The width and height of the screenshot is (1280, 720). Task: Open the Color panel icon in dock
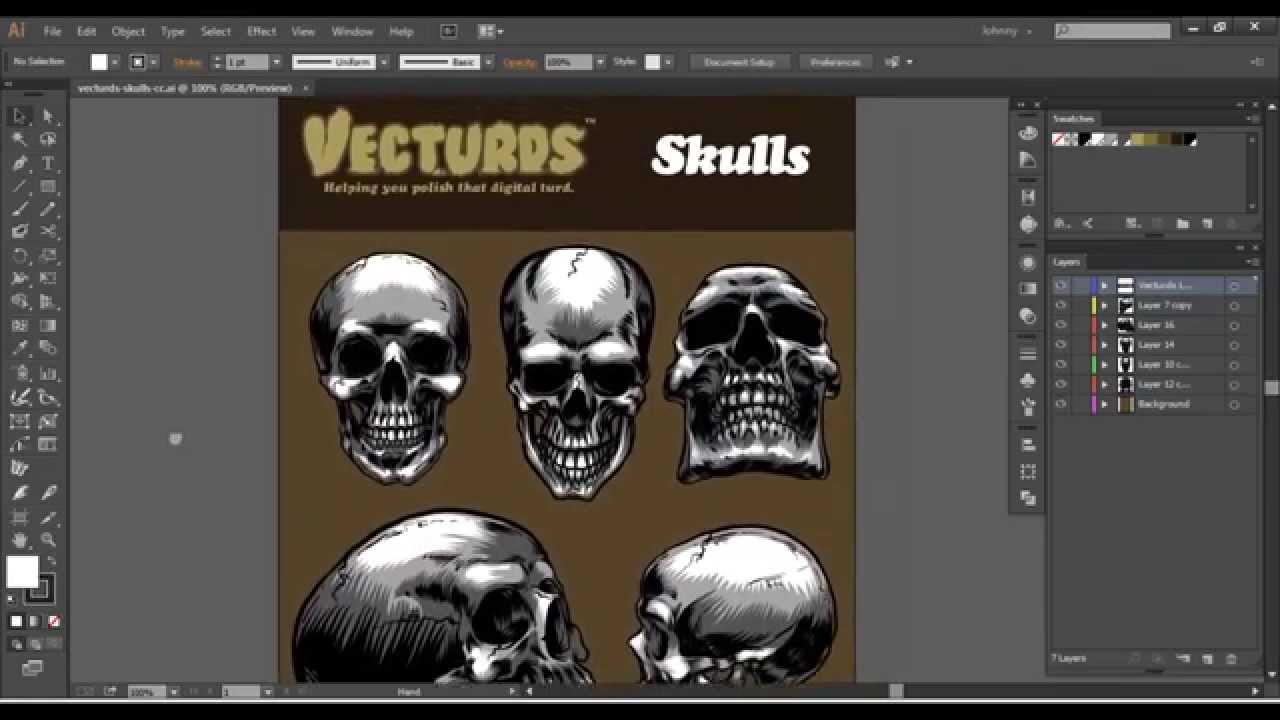tap(1028, 133)
